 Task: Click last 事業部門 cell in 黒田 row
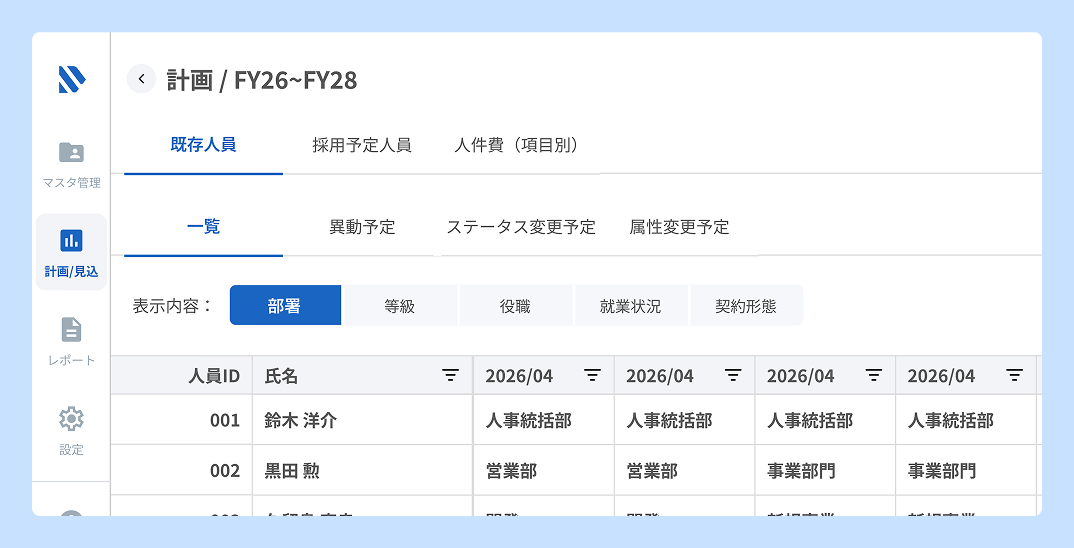[x=966, y=471]
